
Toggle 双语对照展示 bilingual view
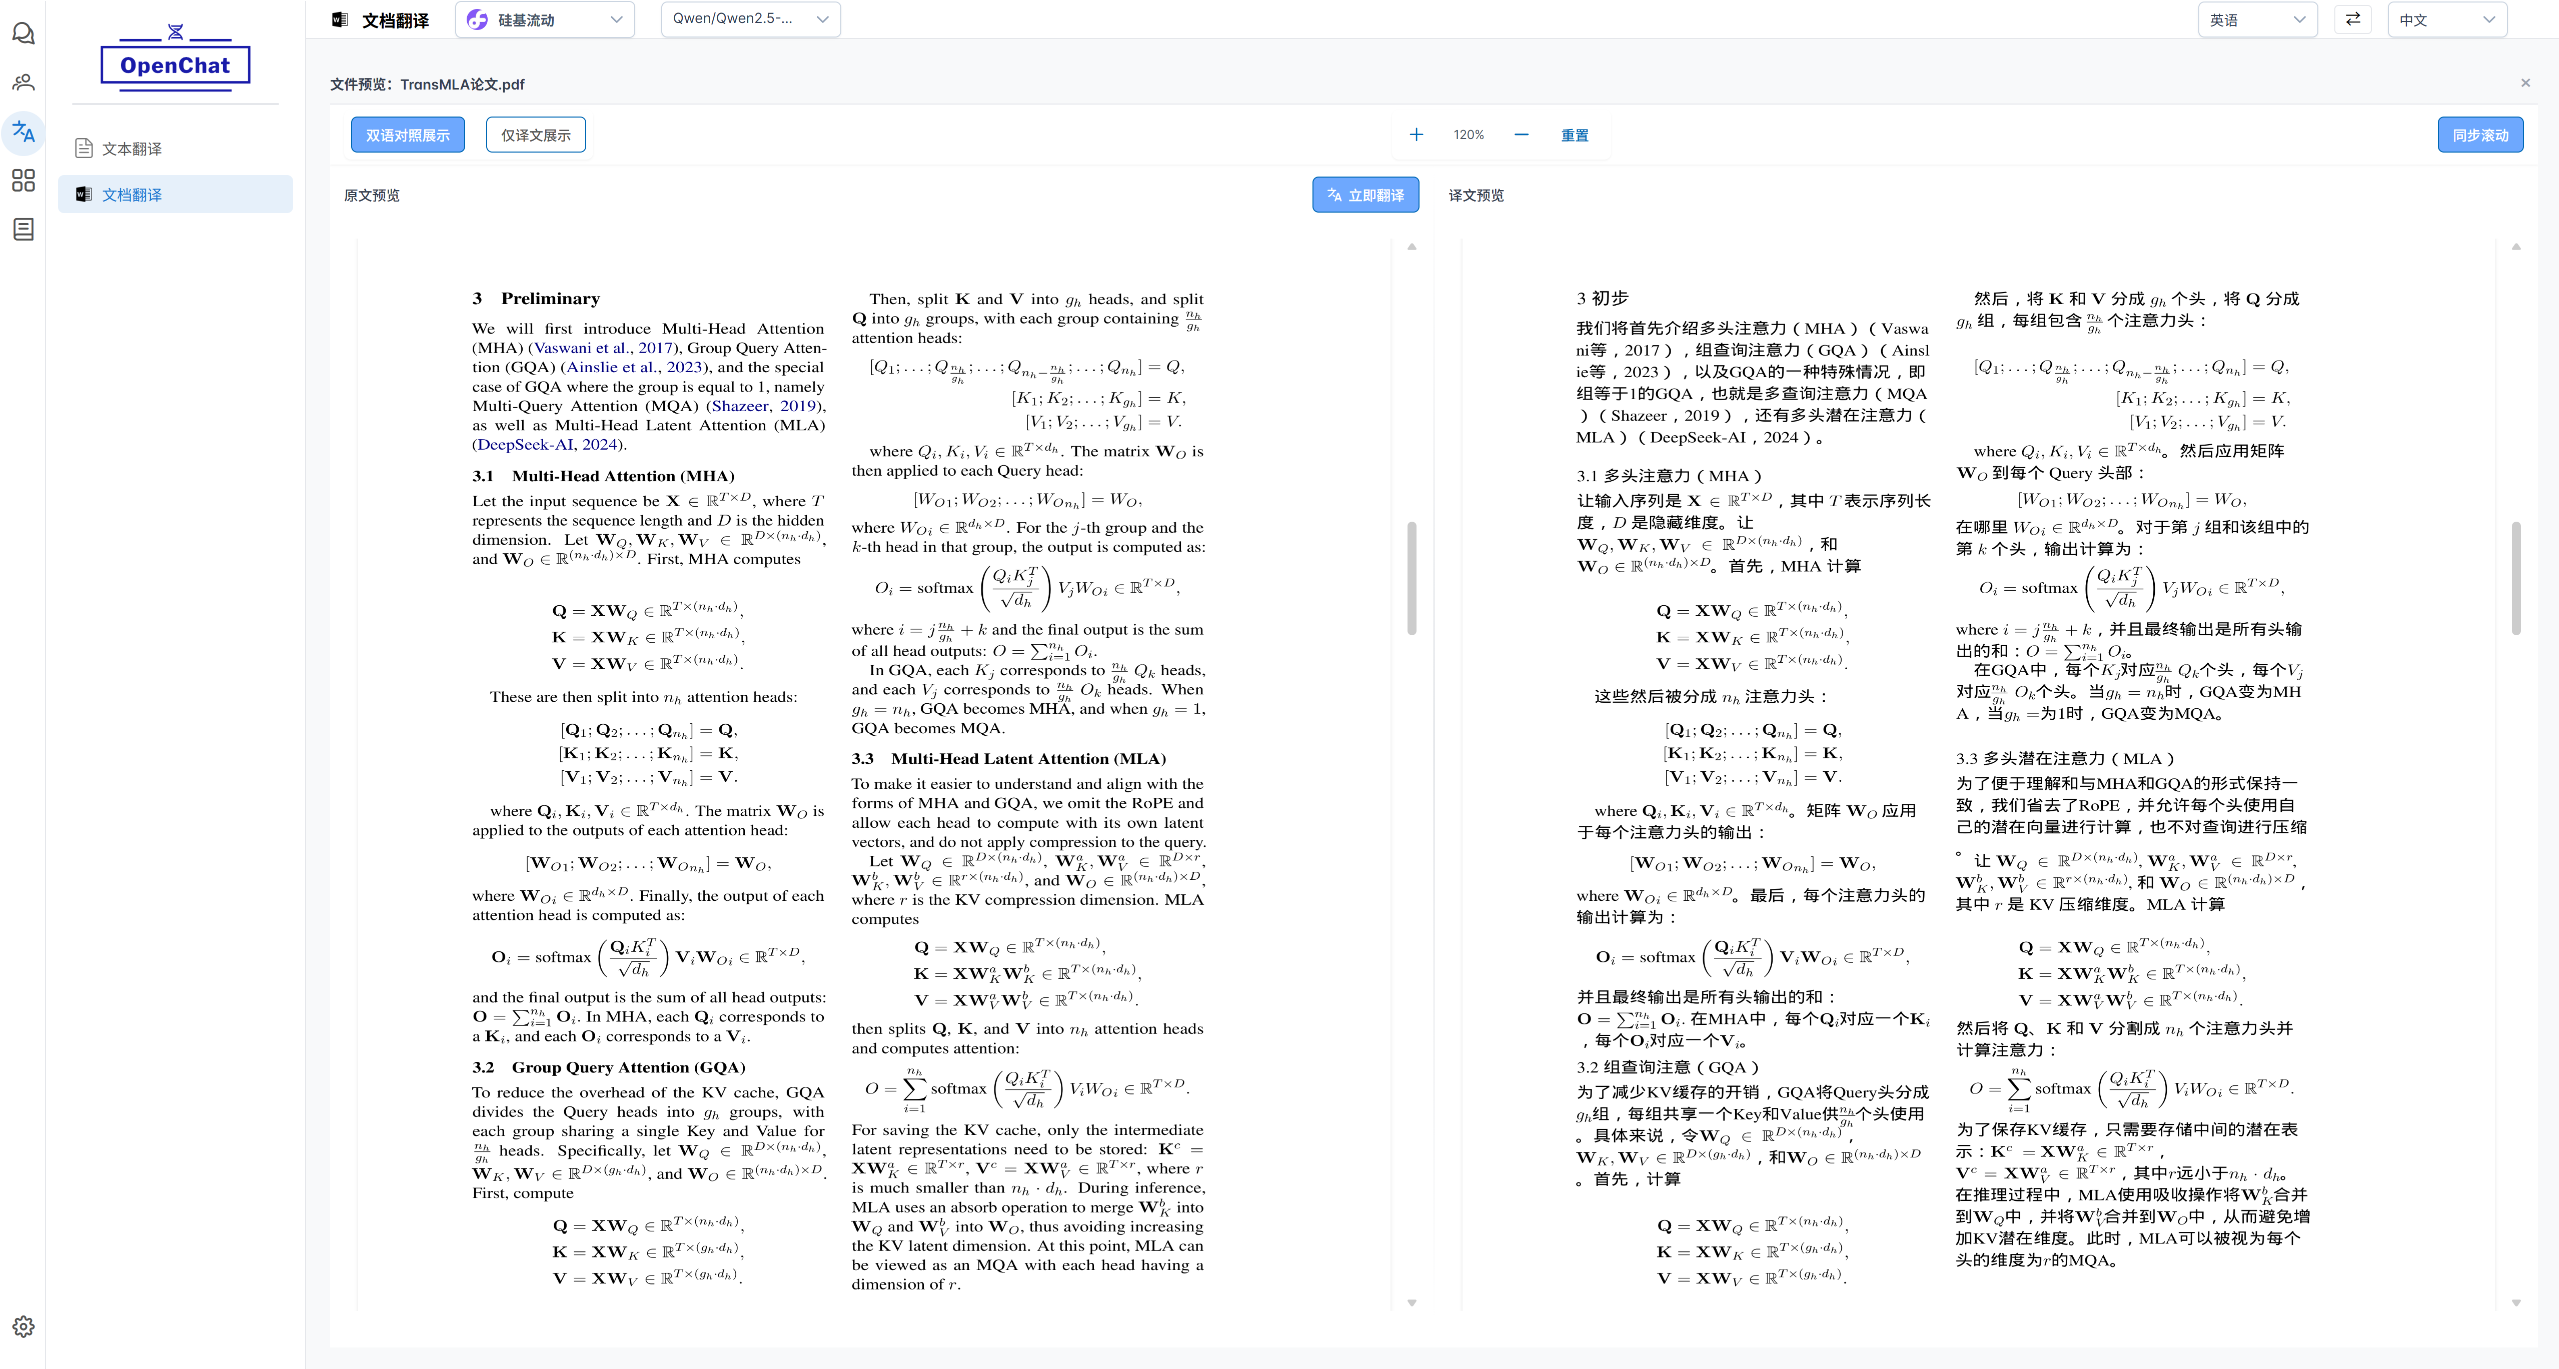coord(407,133)
